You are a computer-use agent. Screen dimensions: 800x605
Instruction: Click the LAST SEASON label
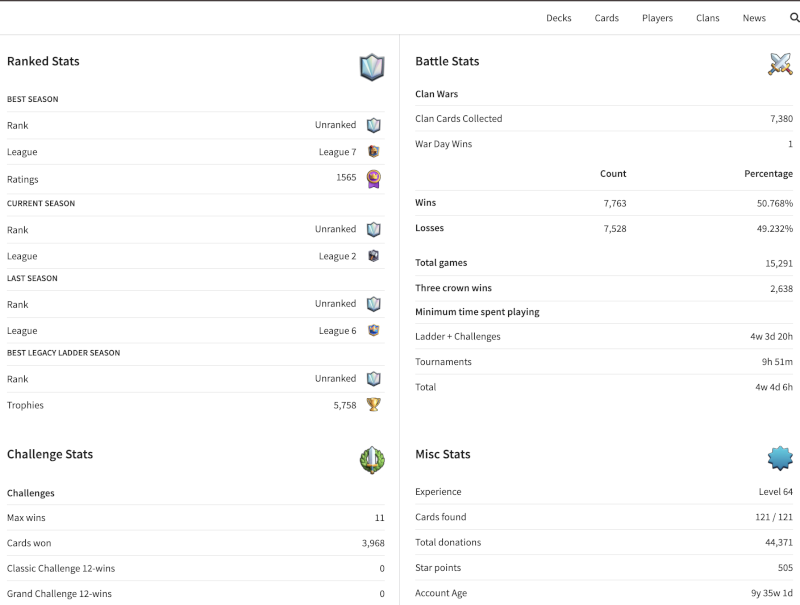[x=32, y=278]
